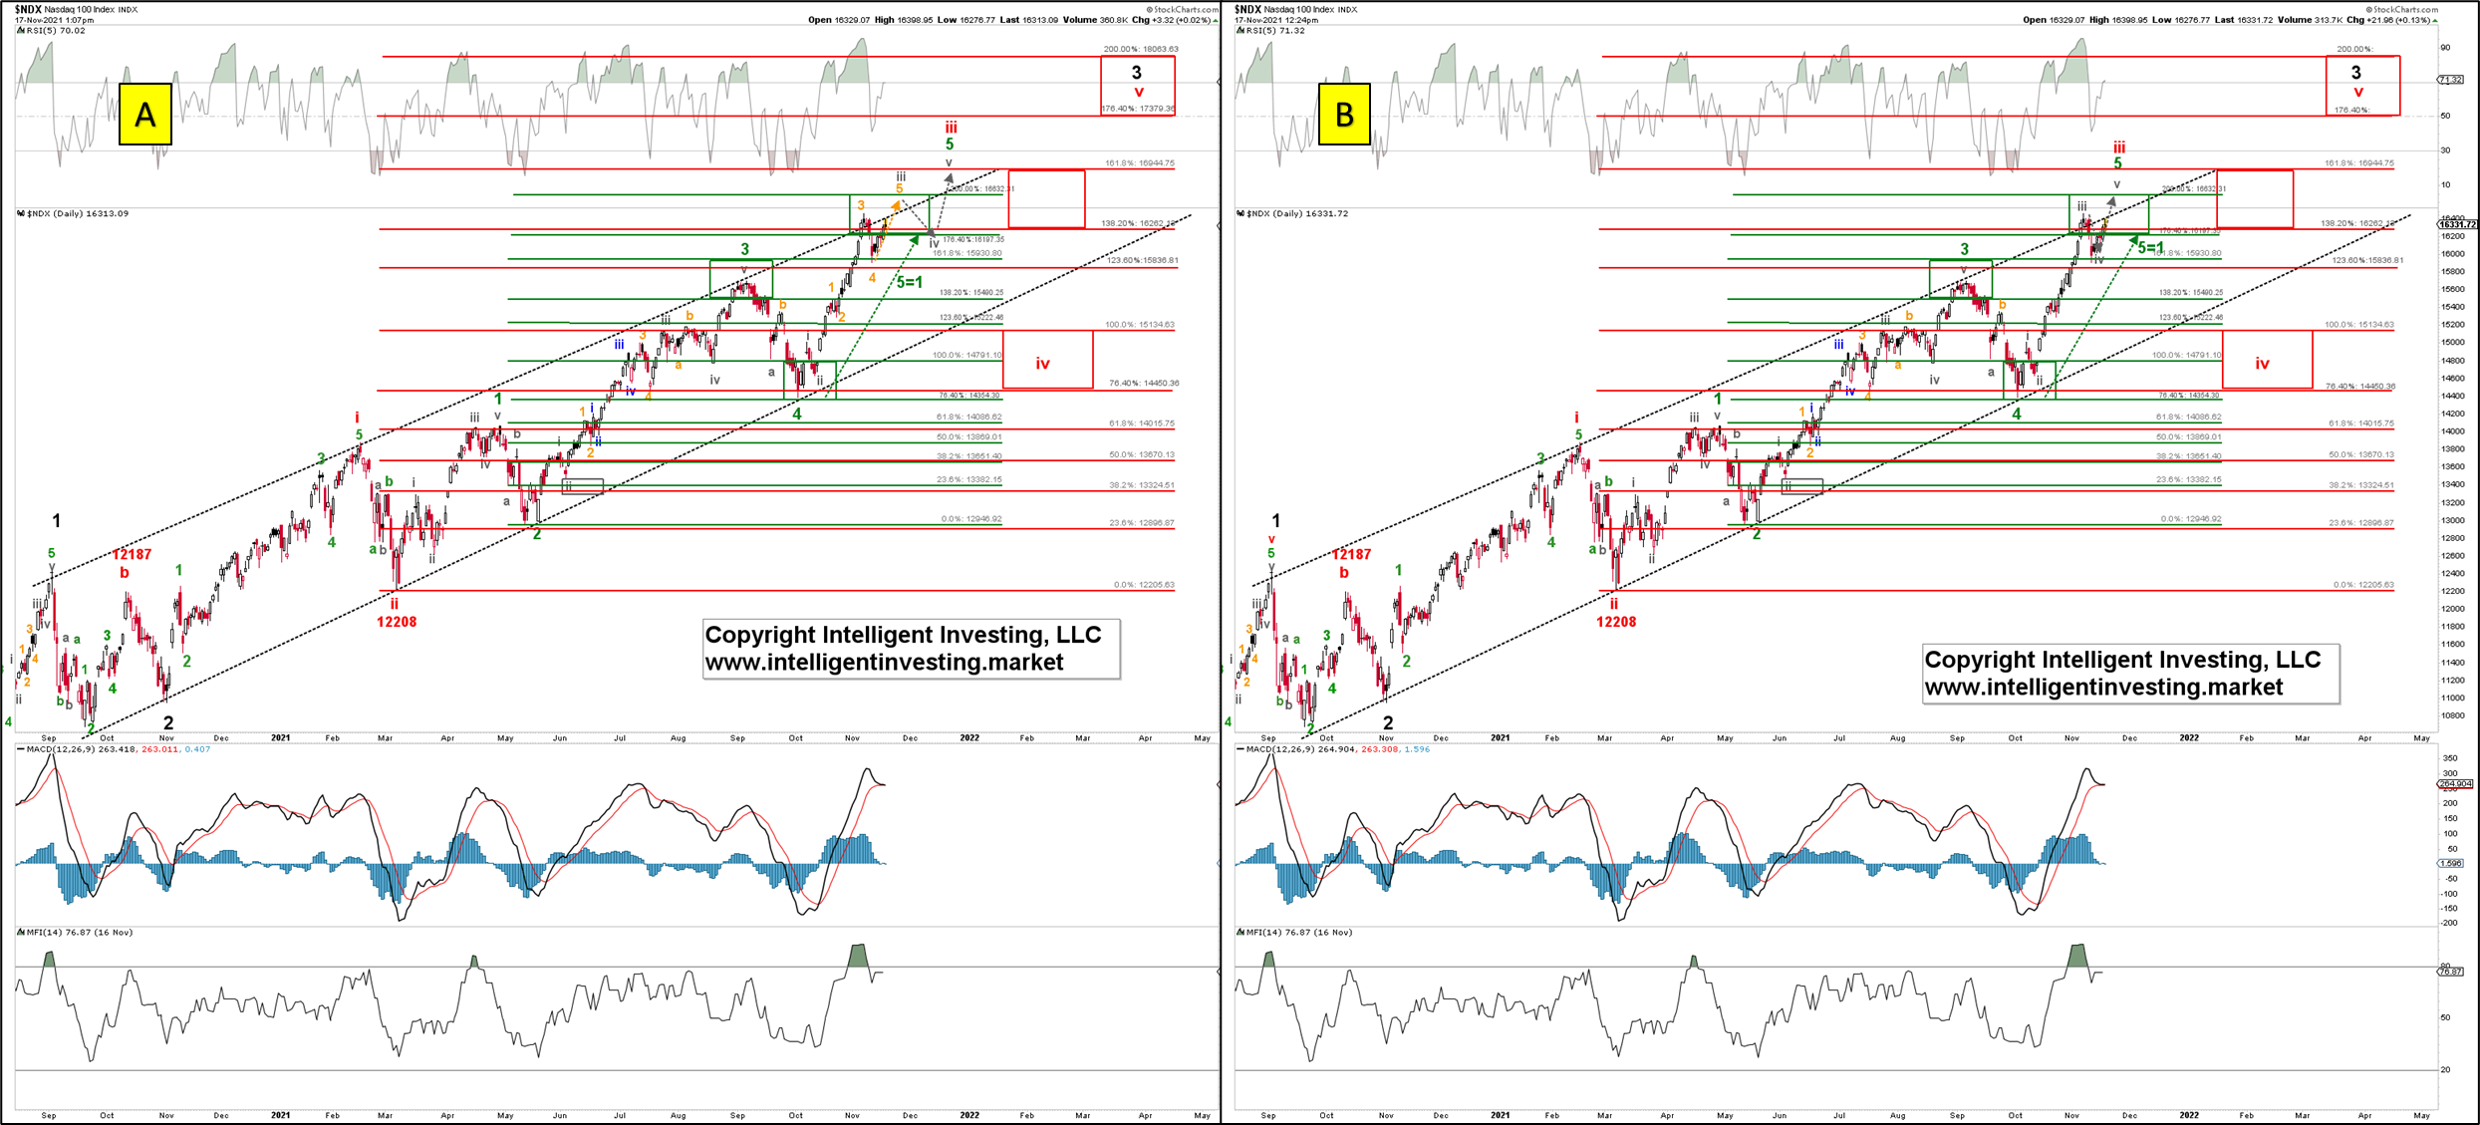Click the $NDX (Daily) 16313.09 legend
Viewport: 2480px width, 1125px height.
(x=72, y=213)
